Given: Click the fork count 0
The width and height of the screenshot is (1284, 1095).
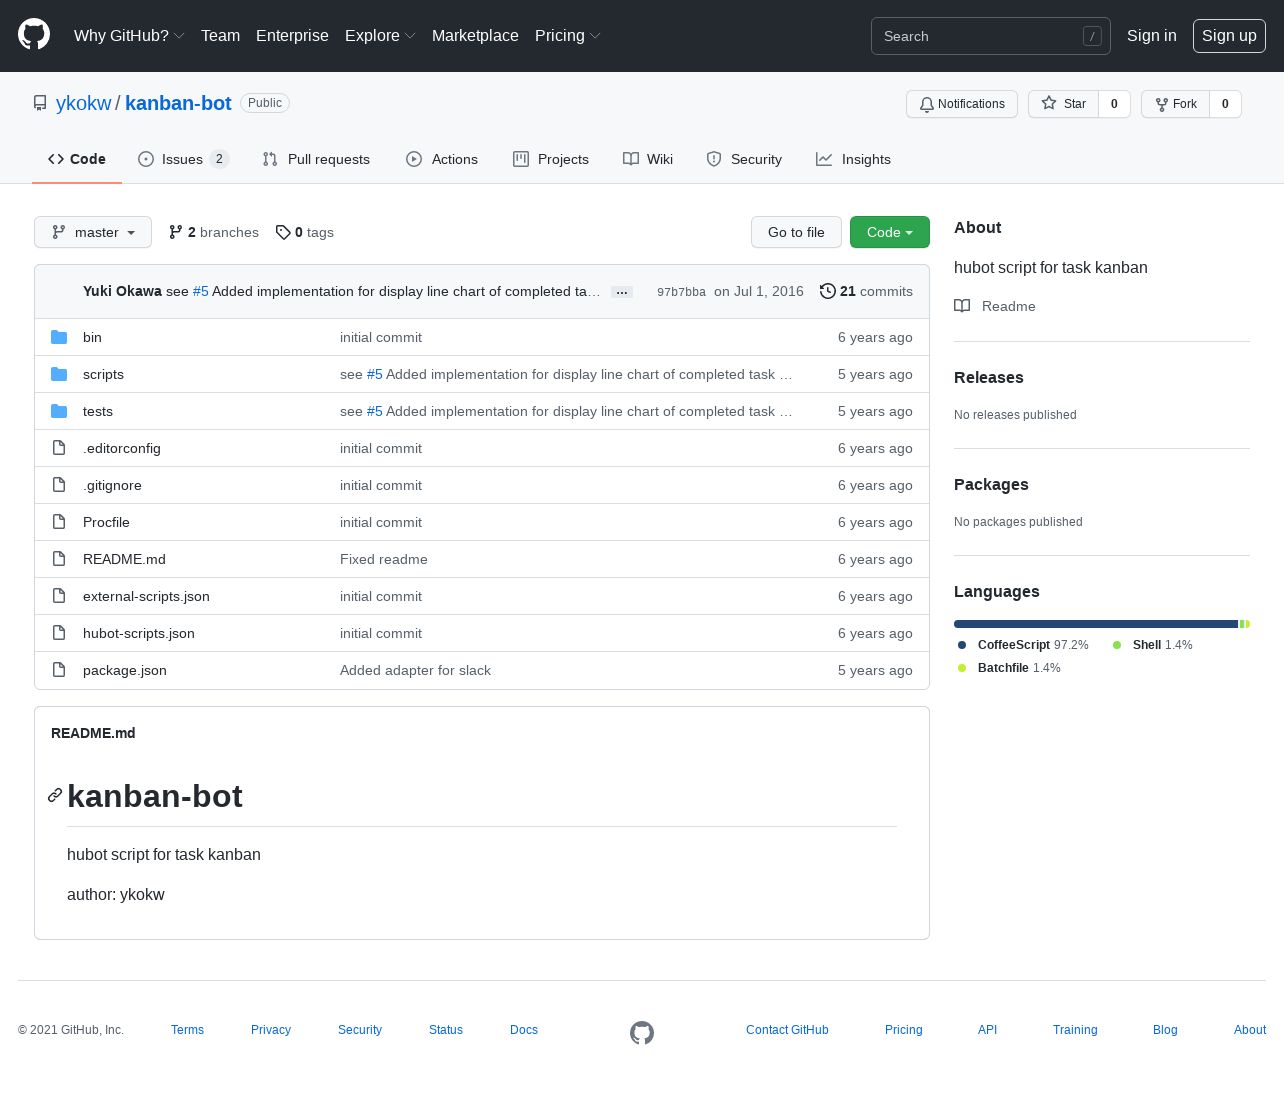Looking at the screenshot, I should 1225,104.
